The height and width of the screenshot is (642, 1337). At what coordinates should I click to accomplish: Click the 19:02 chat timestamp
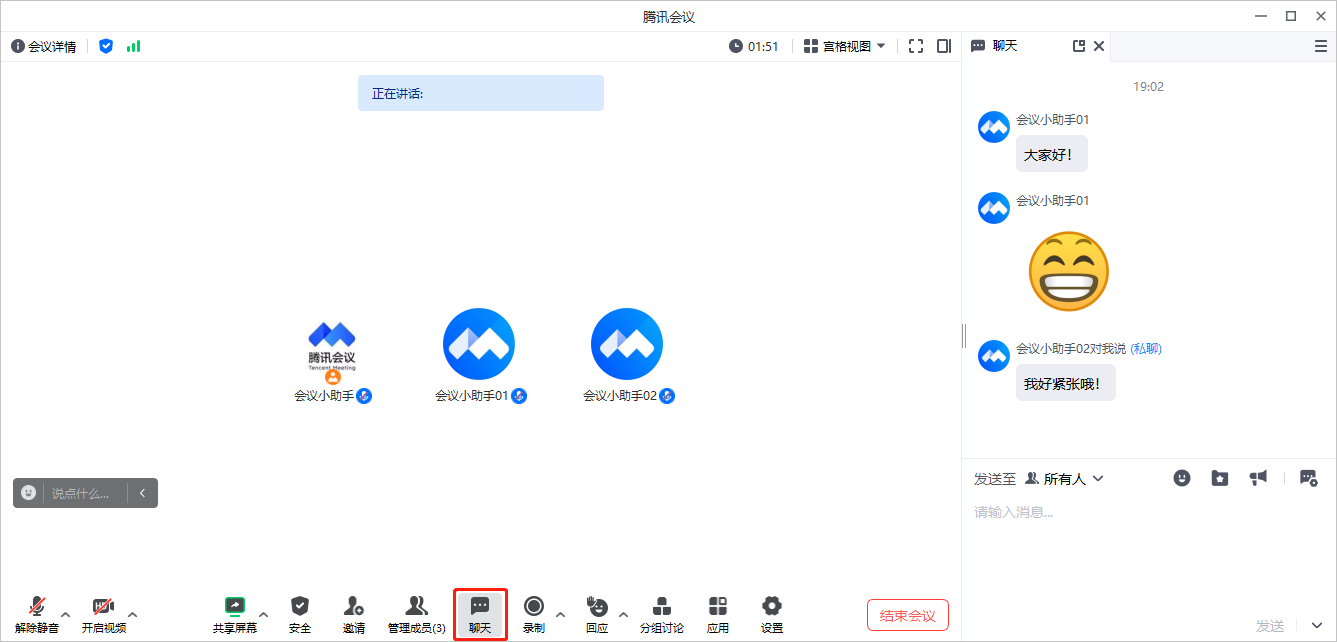click(x=1148, y=87)
